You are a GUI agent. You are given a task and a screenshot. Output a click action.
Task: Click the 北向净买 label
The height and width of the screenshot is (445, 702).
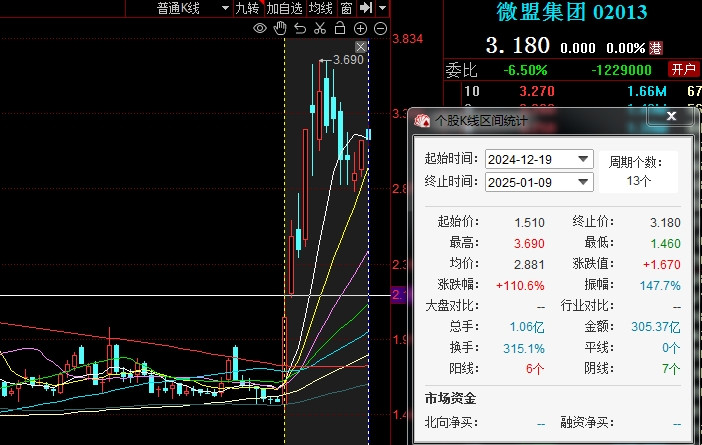(451, 422)
